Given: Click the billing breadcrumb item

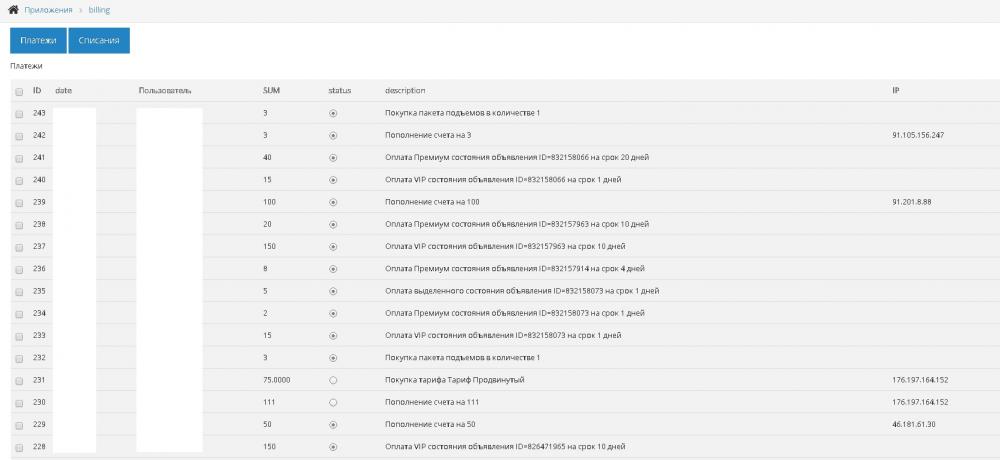Looking at the screenshot, I should click(x=99, y=8).
